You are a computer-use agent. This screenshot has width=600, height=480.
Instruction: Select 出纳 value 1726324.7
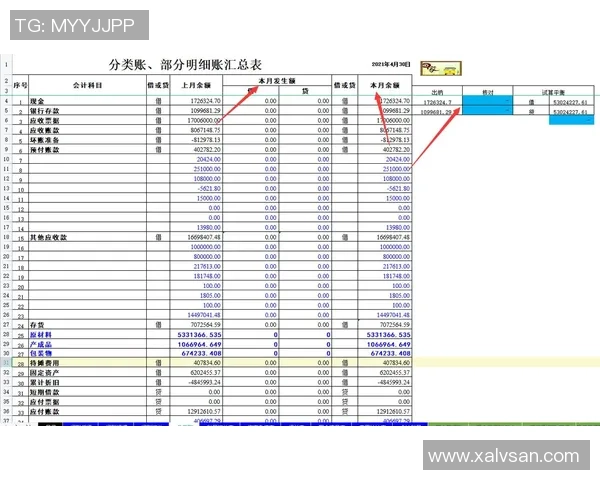437,102
